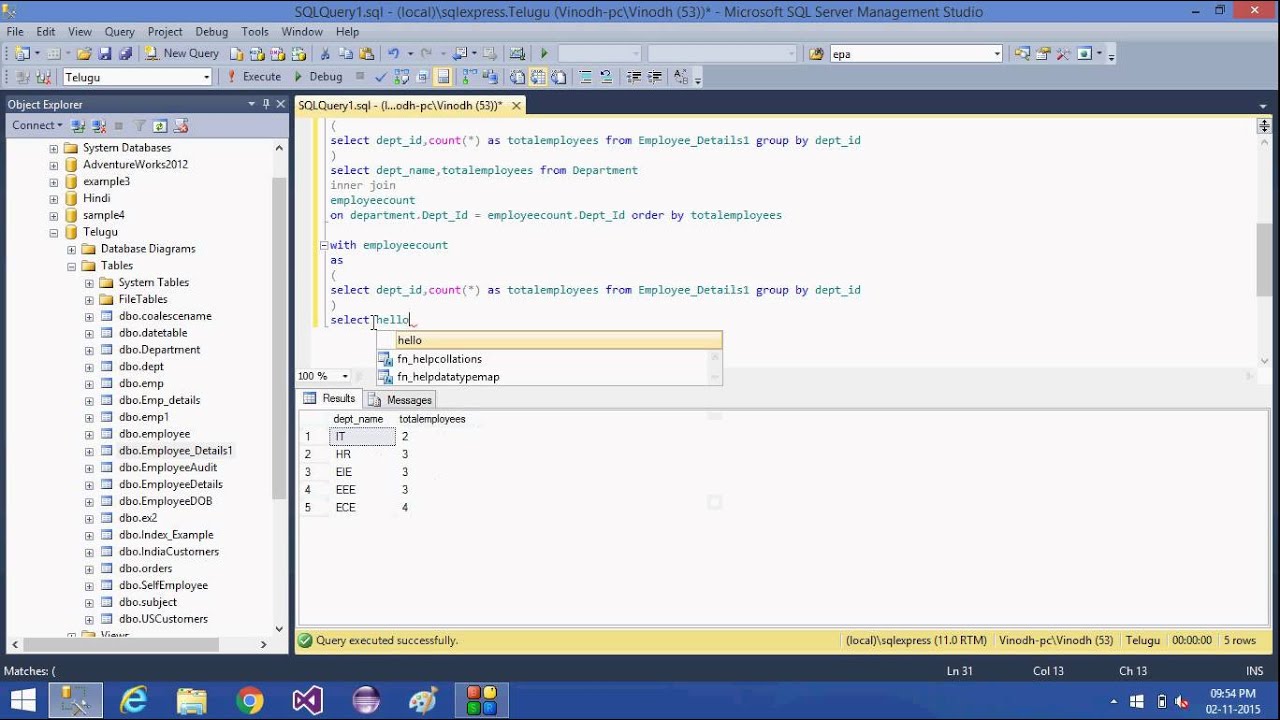
Task: Select the Hindi database
Action: coord(97,198)
